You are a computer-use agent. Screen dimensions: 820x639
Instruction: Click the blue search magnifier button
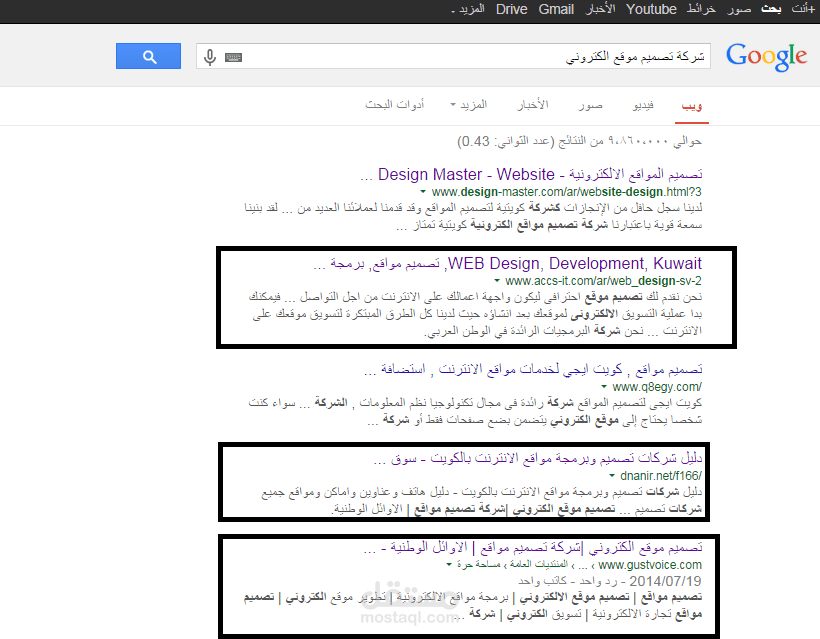pos(149,56)
